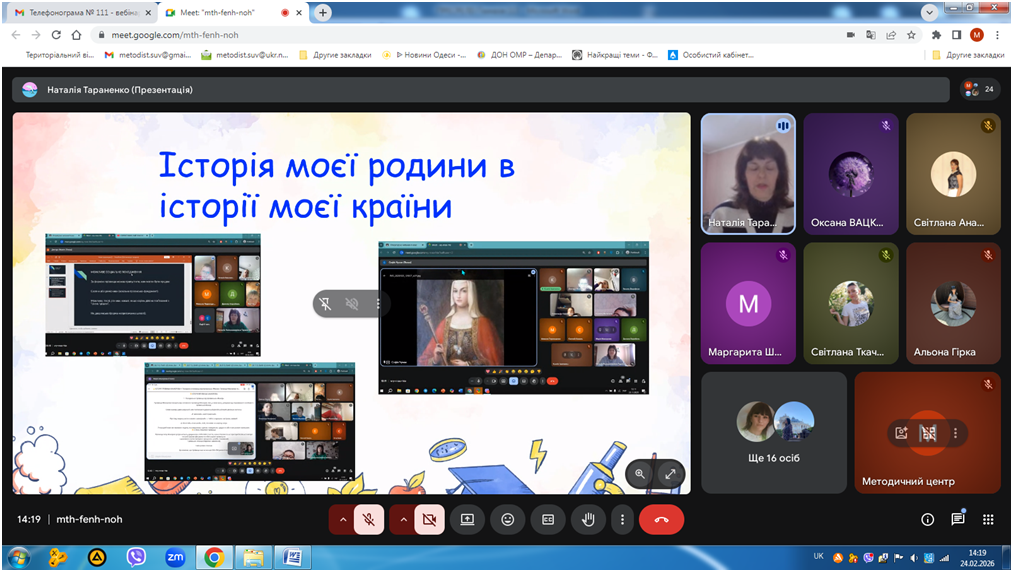Open the emoji reactions panel
Image resolution: width=1013 pixels, height=572 pixels.
(508, 519)
